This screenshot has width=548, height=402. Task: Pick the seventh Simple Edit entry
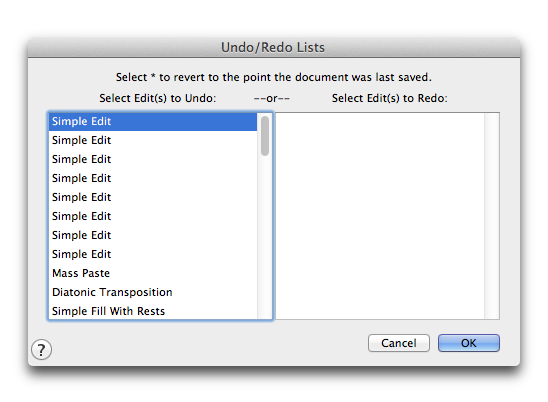pos(153,235)
